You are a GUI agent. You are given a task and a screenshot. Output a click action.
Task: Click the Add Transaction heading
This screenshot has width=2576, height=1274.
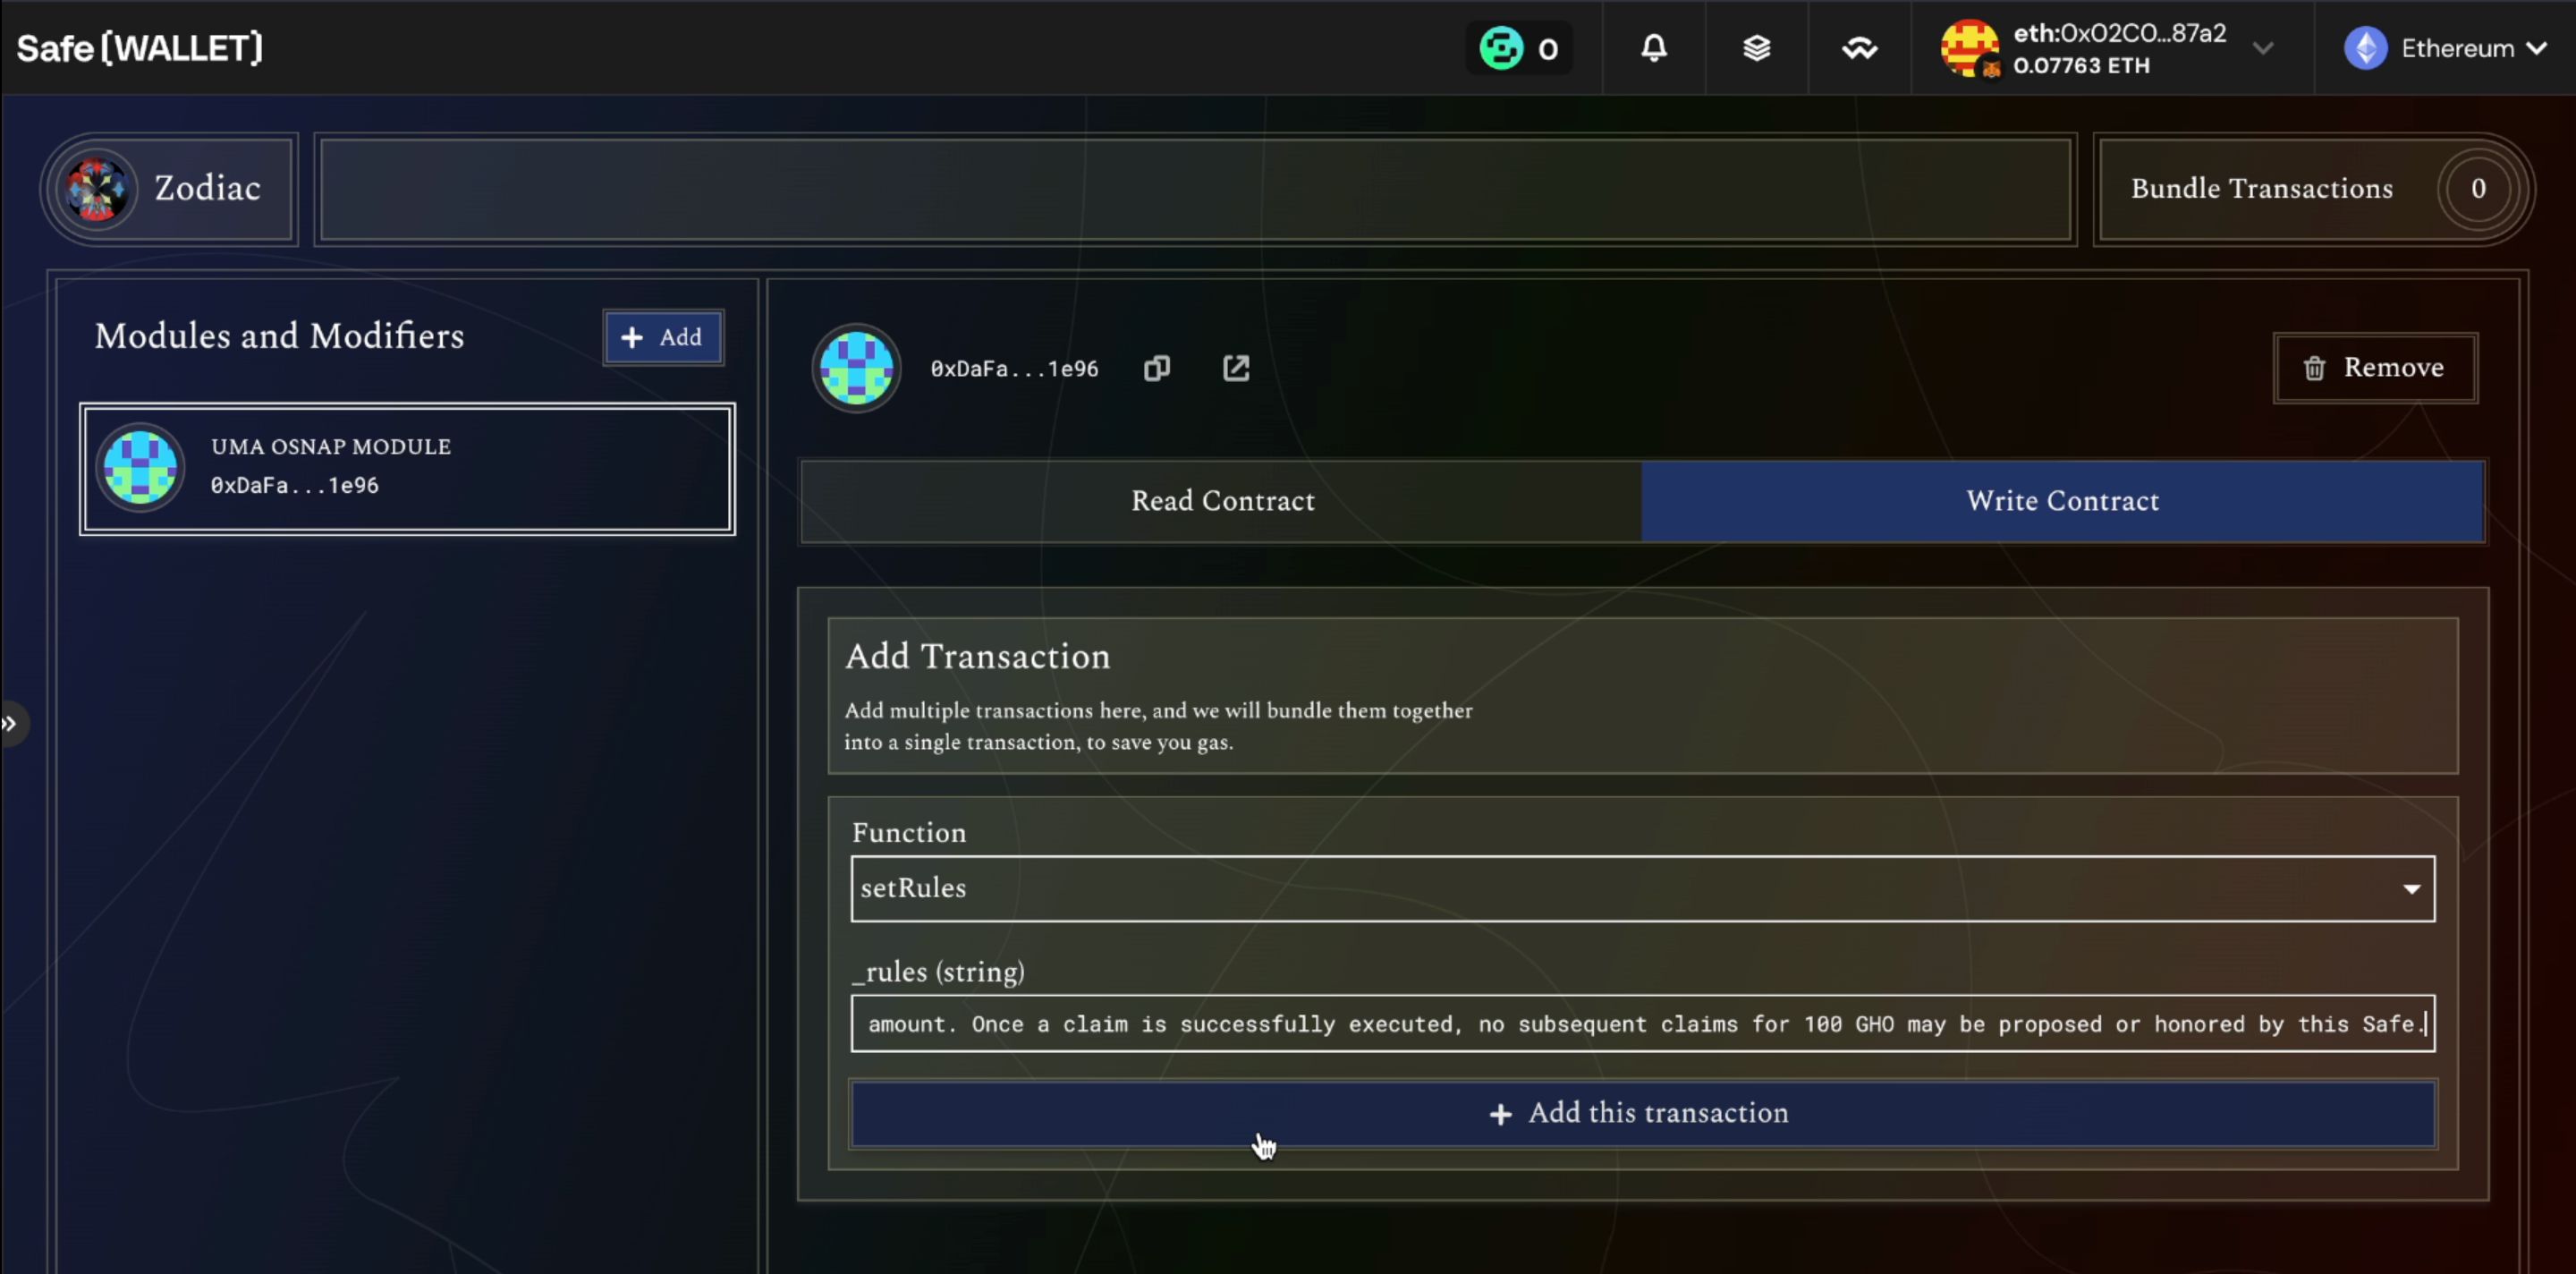pos(977,656)
